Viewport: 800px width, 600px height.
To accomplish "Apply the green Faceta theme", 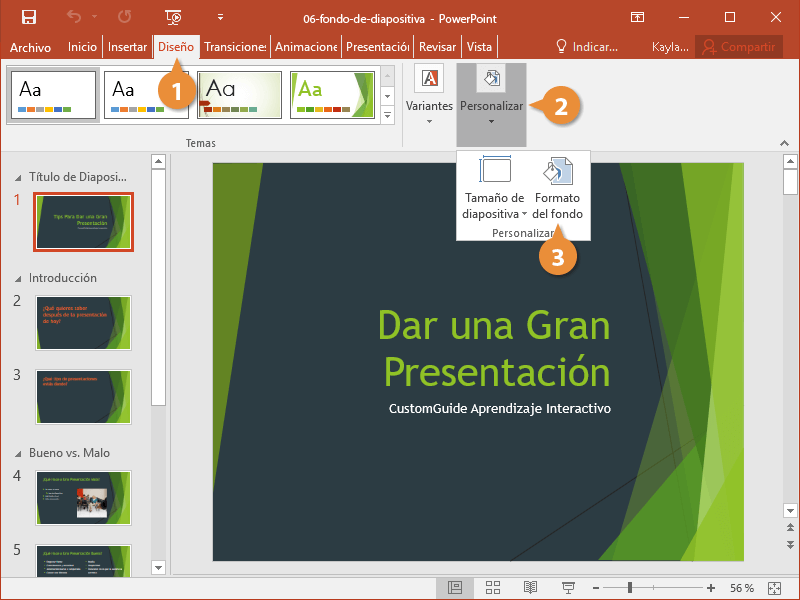I will [x=333, y=95].
